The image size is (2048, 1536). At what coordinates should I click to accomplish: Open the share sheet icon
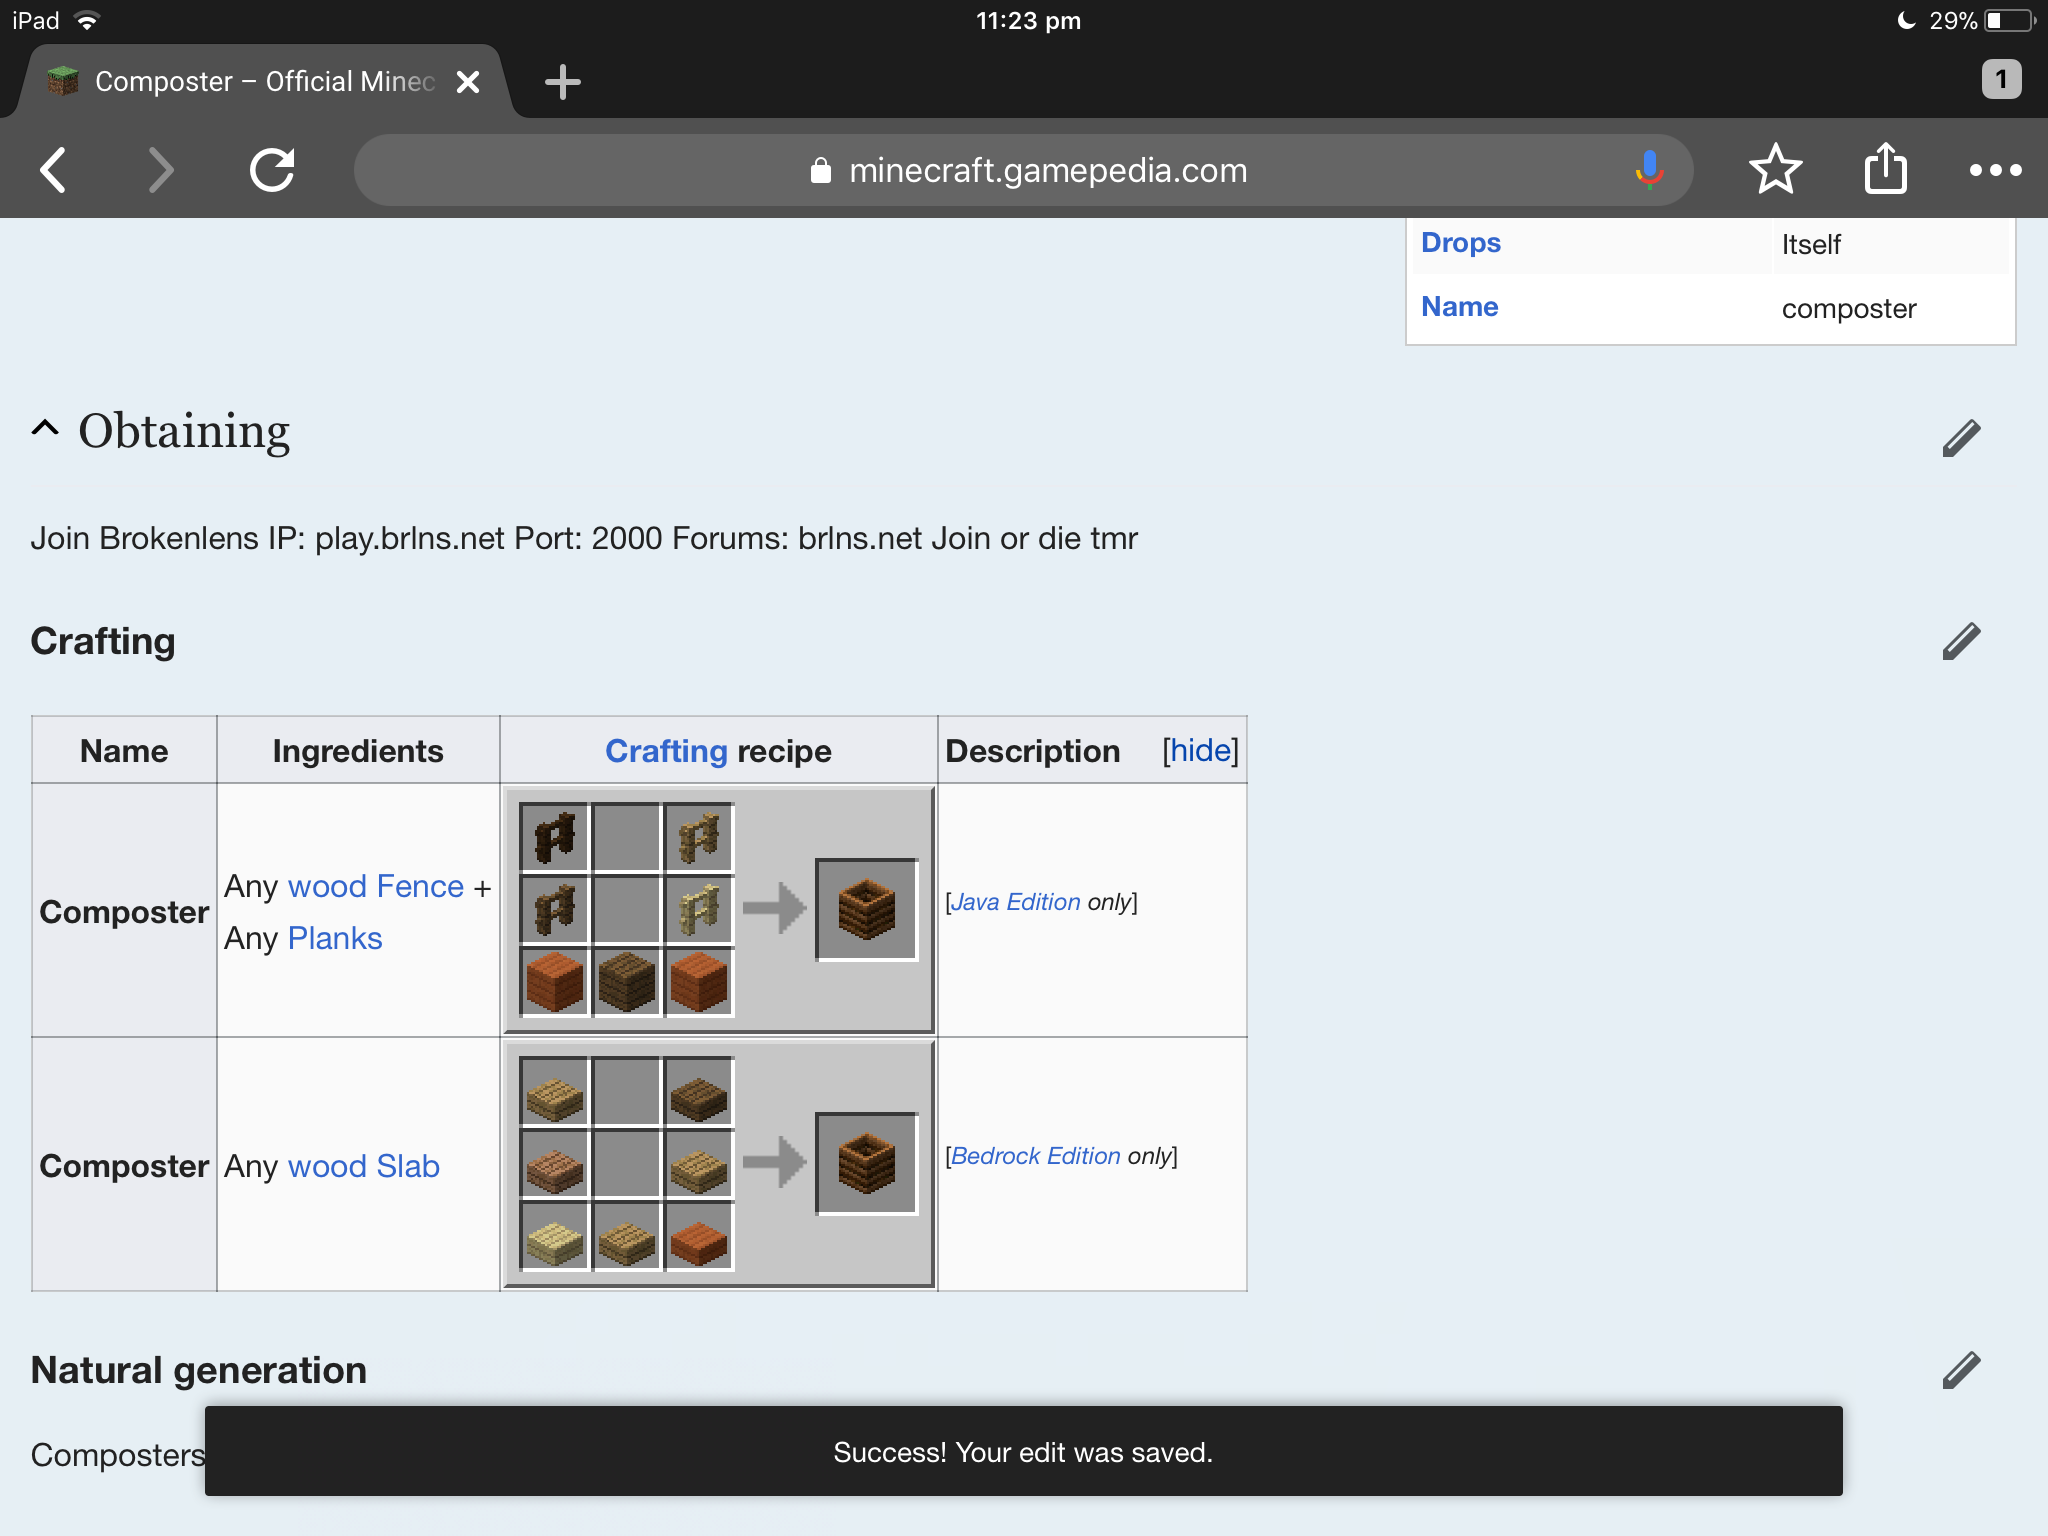click(1886, 168)
